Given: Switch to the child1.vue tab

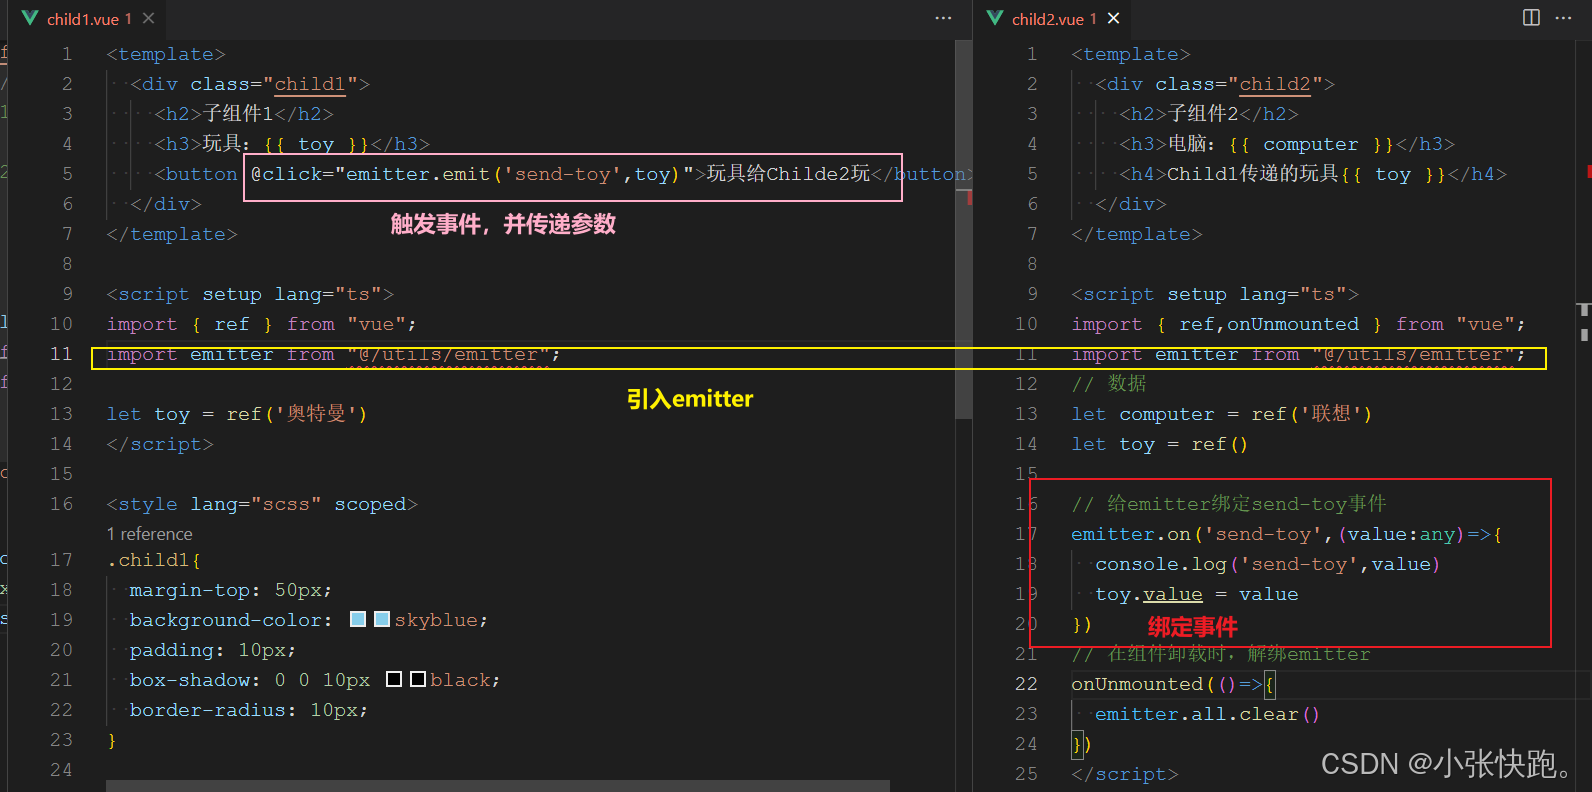Looking at the screenshot, I should (x=82, y=19).
